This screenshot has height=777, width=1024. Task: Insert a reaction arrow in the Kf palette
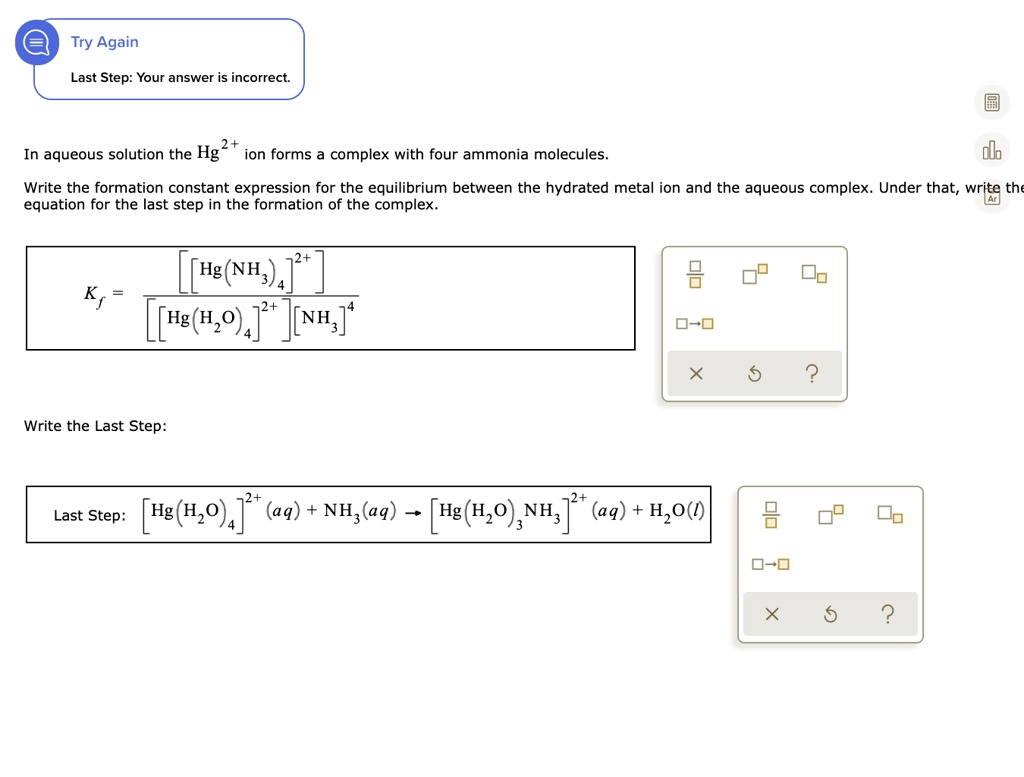696,323
